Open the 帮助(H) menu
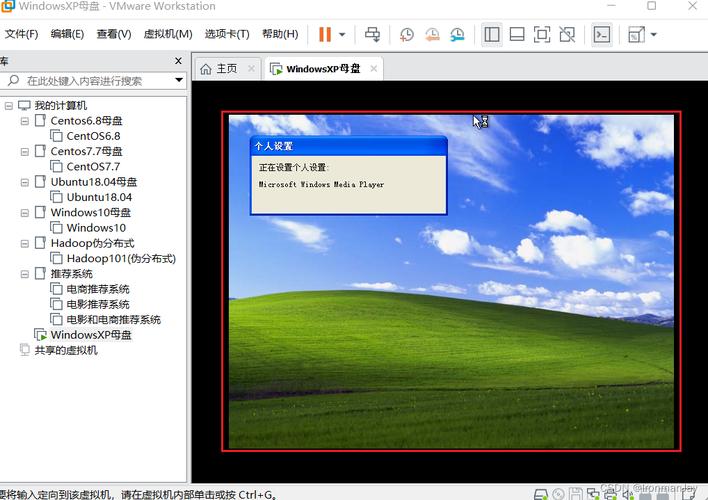Screen dimensions: 708x500 pos(280,34)
